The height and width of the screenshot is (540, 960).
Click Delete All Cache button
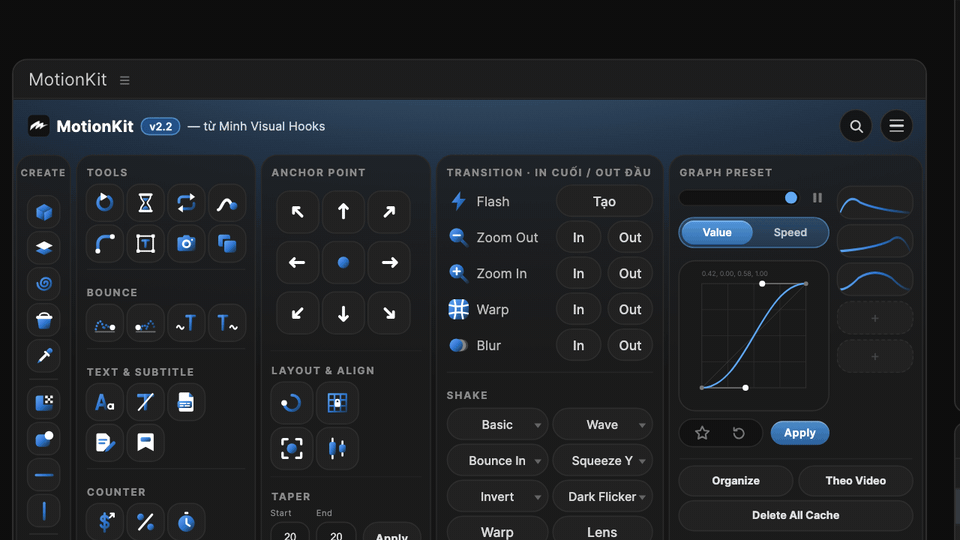coord(795,516)
